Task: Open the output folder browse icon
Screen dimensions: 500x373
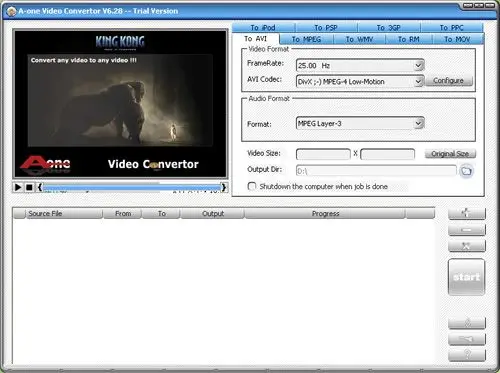Action: click(x=466, y=171)
